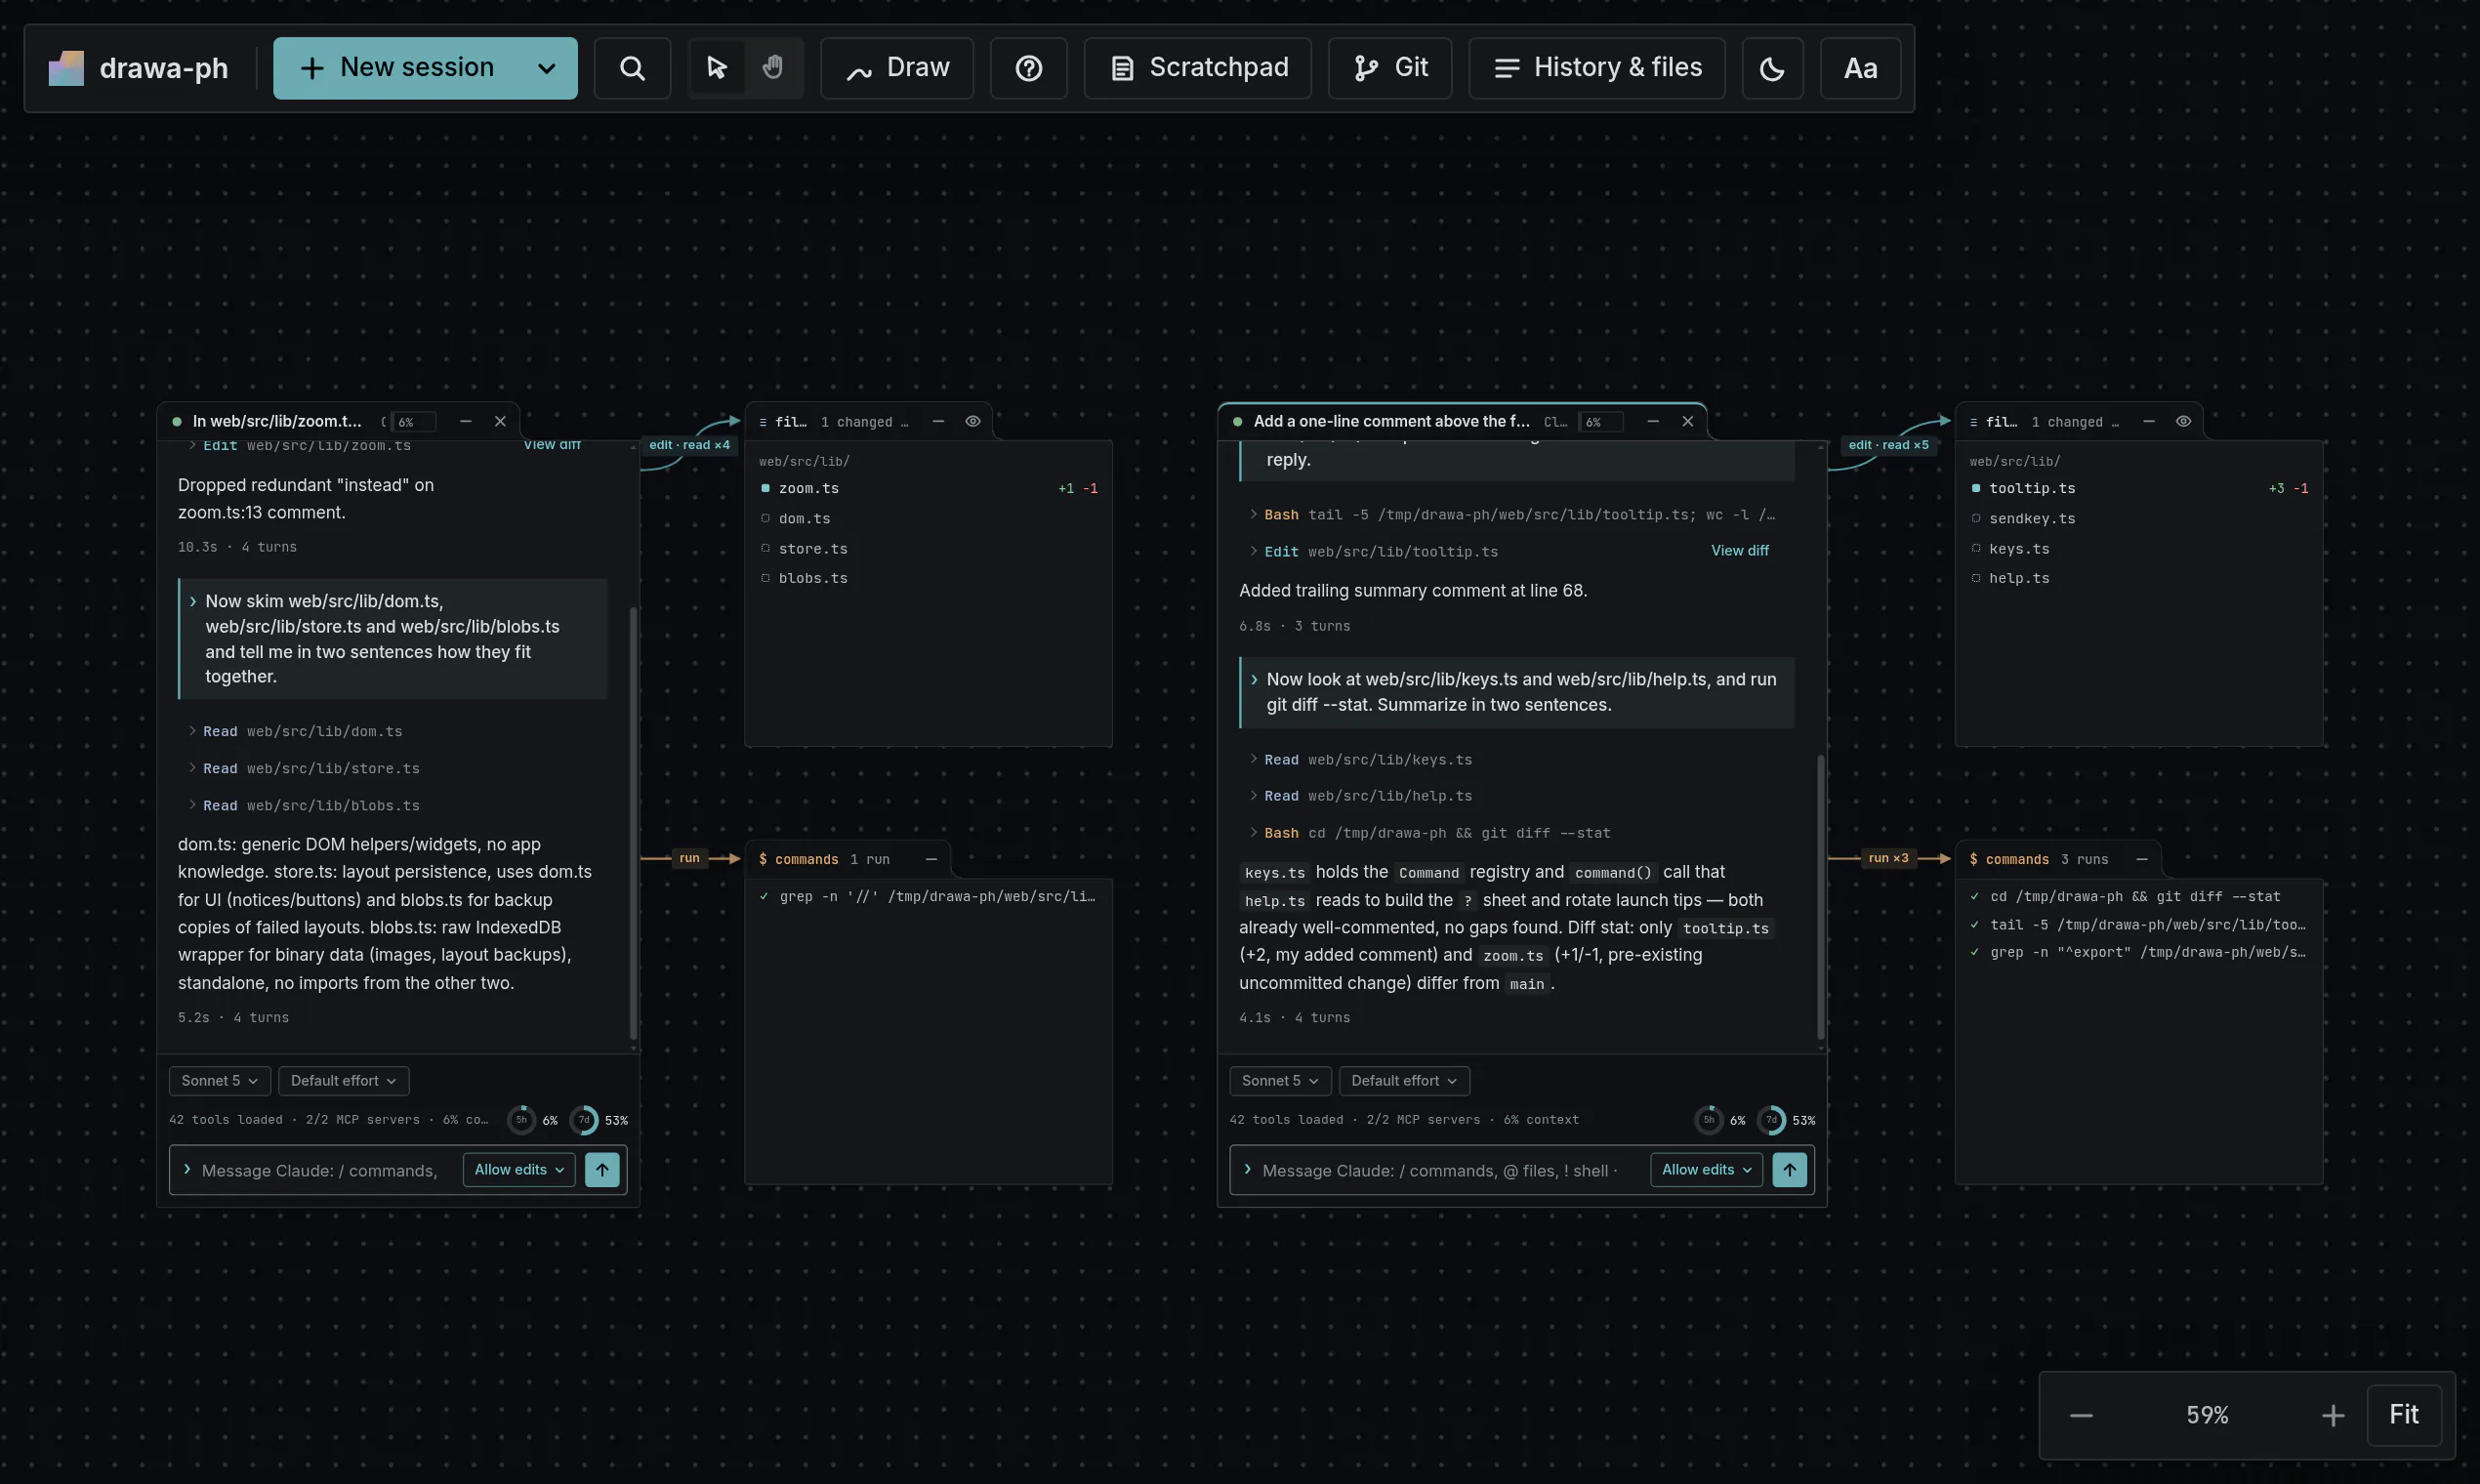This screenshot has height=1484, width=2480.
Task: Open Default effort dropdown in right session
Action: pyautogui.click(x=1403, y=1080)
